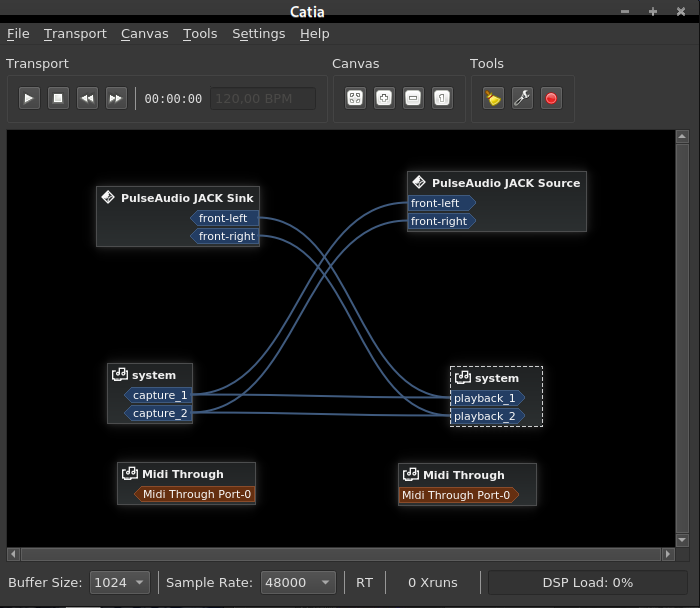Viewport: 700px width, 608px height.
Task: Open the Settings menu
Action: tap(258, 33)
